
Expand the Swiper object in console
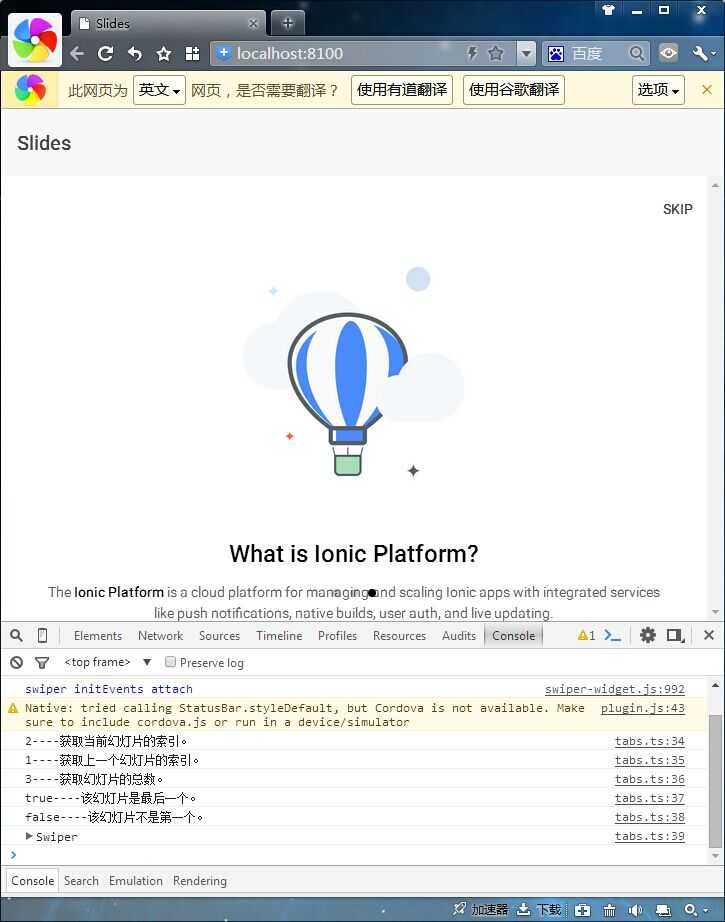coord(29,836)
